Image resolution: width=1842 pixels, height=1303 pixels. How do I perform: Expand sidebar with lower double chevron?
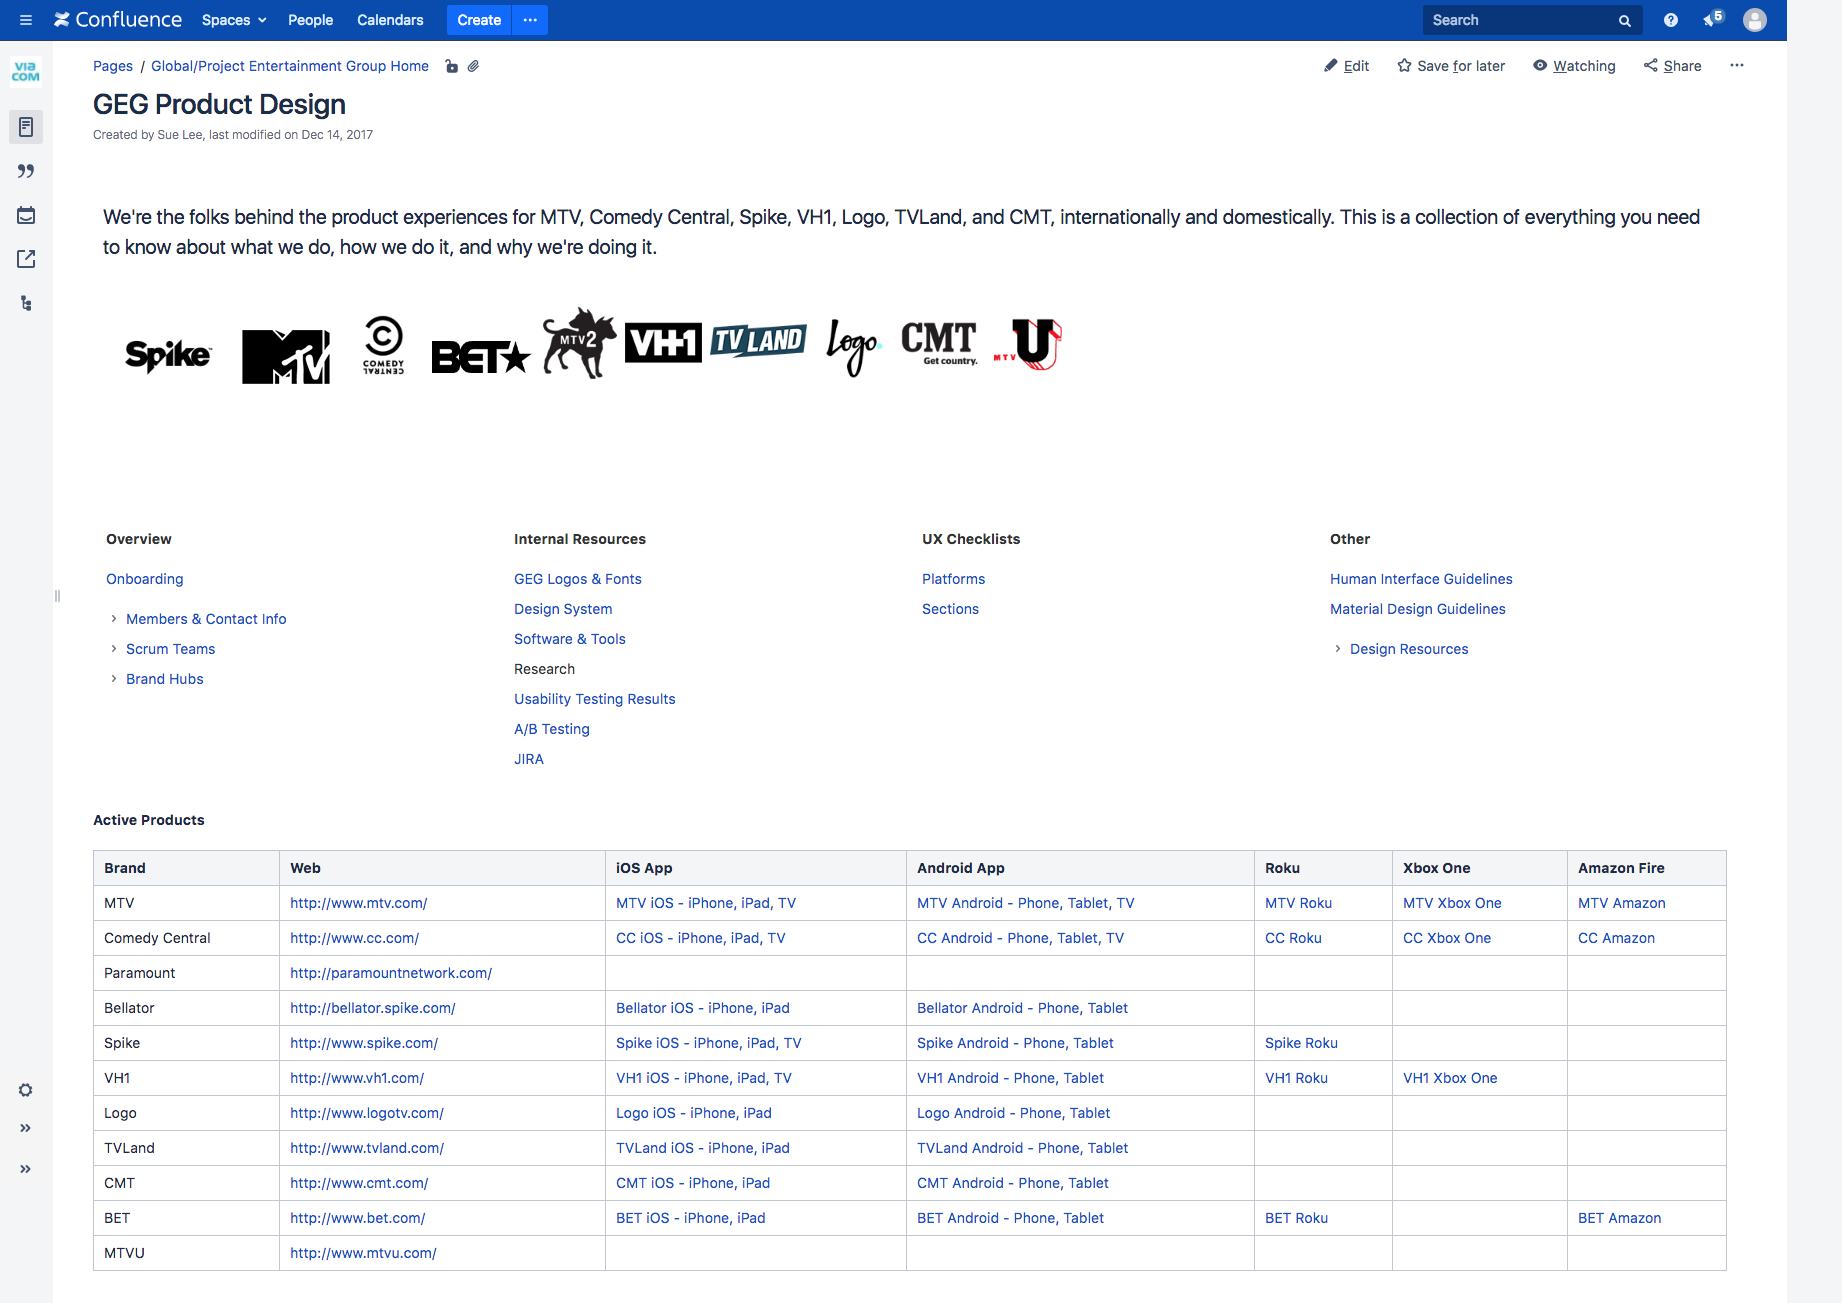(26, 1169)
